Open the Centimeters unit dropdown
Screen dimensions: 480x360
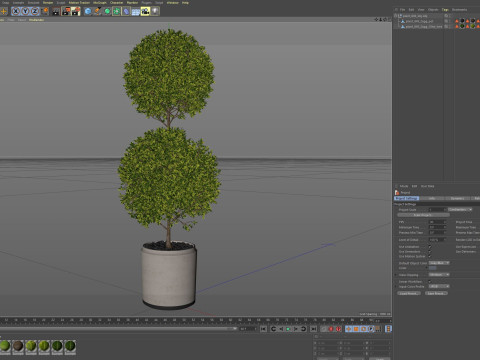pyautogui.click(x=460, y=210)
